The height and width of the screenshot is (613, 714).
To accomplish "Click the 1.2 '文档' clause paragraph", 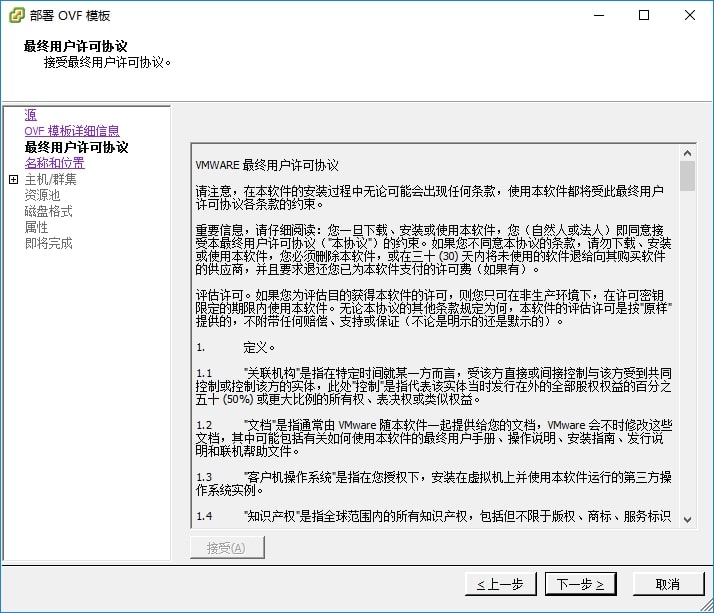I will [x=434, y=439].
